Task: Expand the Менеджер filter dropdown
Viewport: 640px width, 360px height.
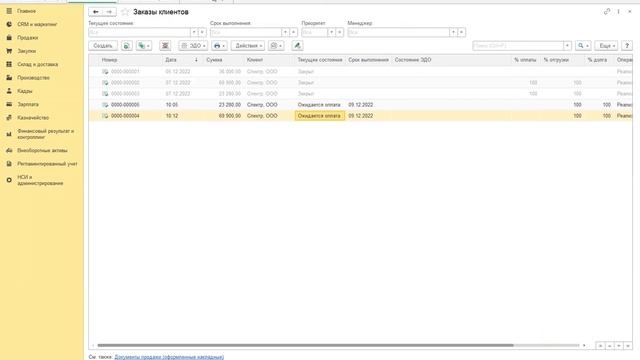Action: (x=453, y=32)
